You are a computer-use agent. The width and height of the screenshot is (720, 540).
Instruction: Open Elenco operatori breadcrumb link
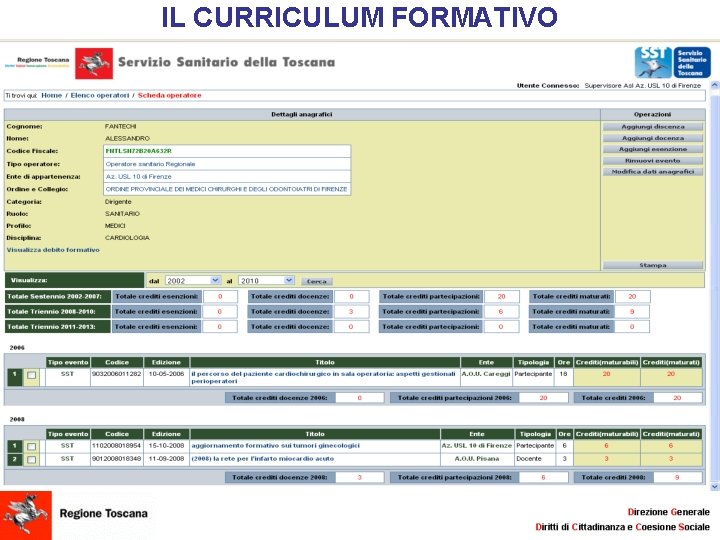(100, 96)
